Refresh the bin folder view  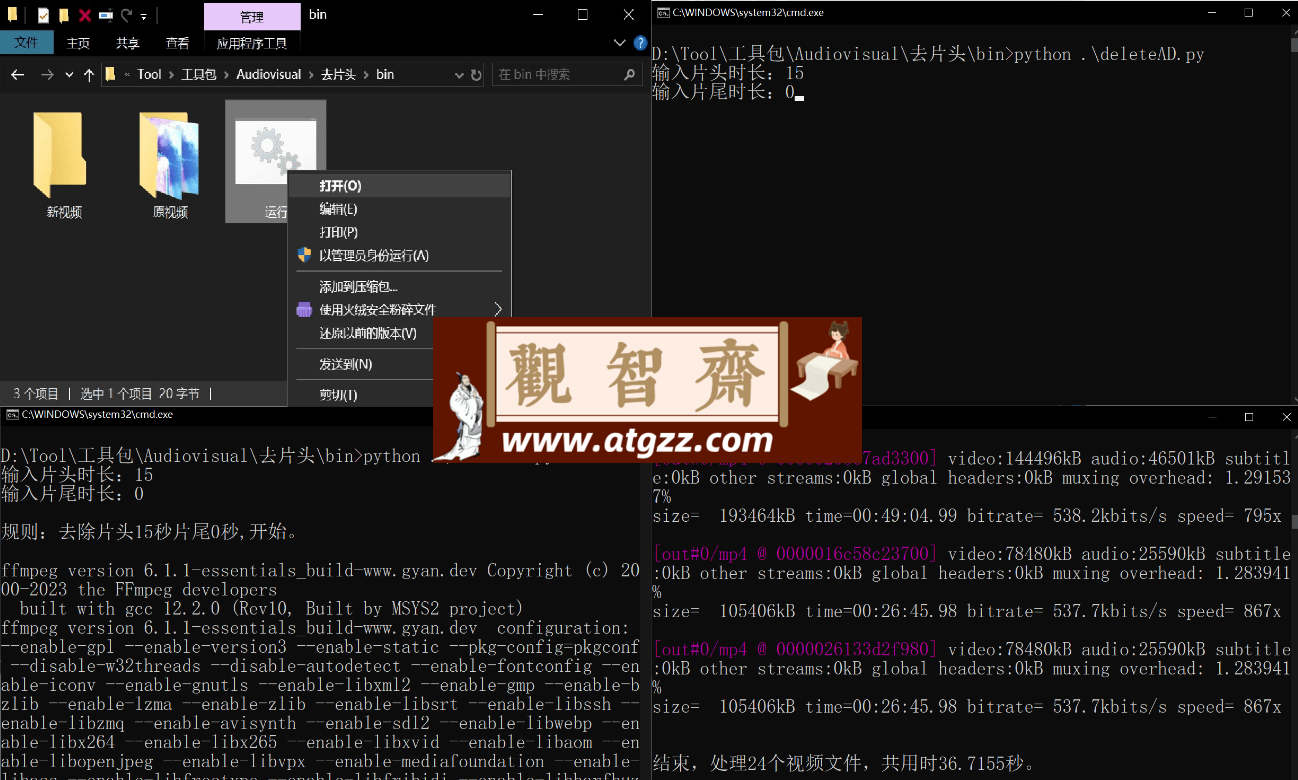476,75
